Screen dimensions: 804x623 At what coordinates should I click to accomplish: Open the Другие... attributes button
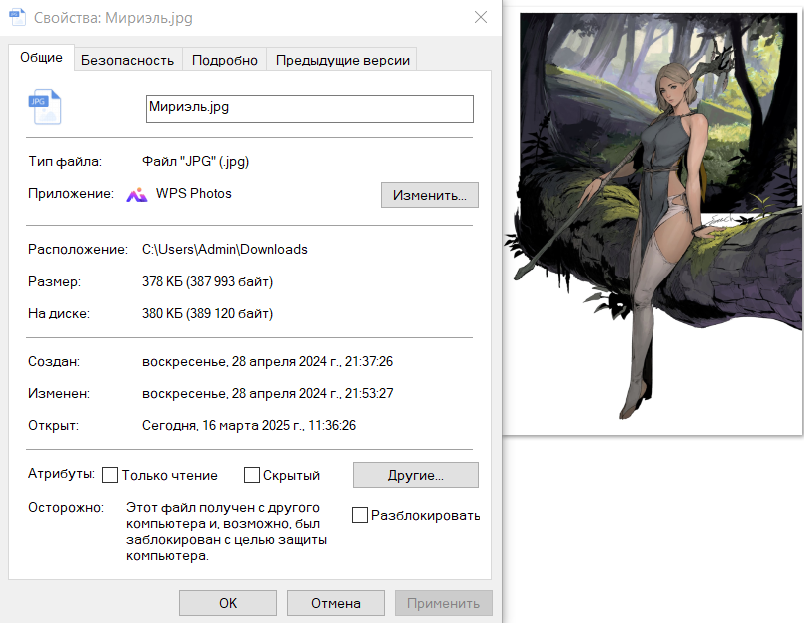[x=415, y=475]
